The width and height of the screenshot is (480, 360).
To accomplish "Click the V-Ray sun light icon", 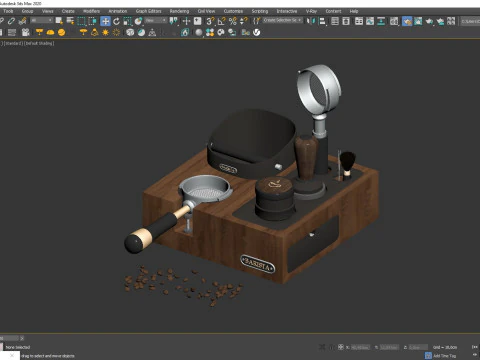I will [x=105, y=32].
